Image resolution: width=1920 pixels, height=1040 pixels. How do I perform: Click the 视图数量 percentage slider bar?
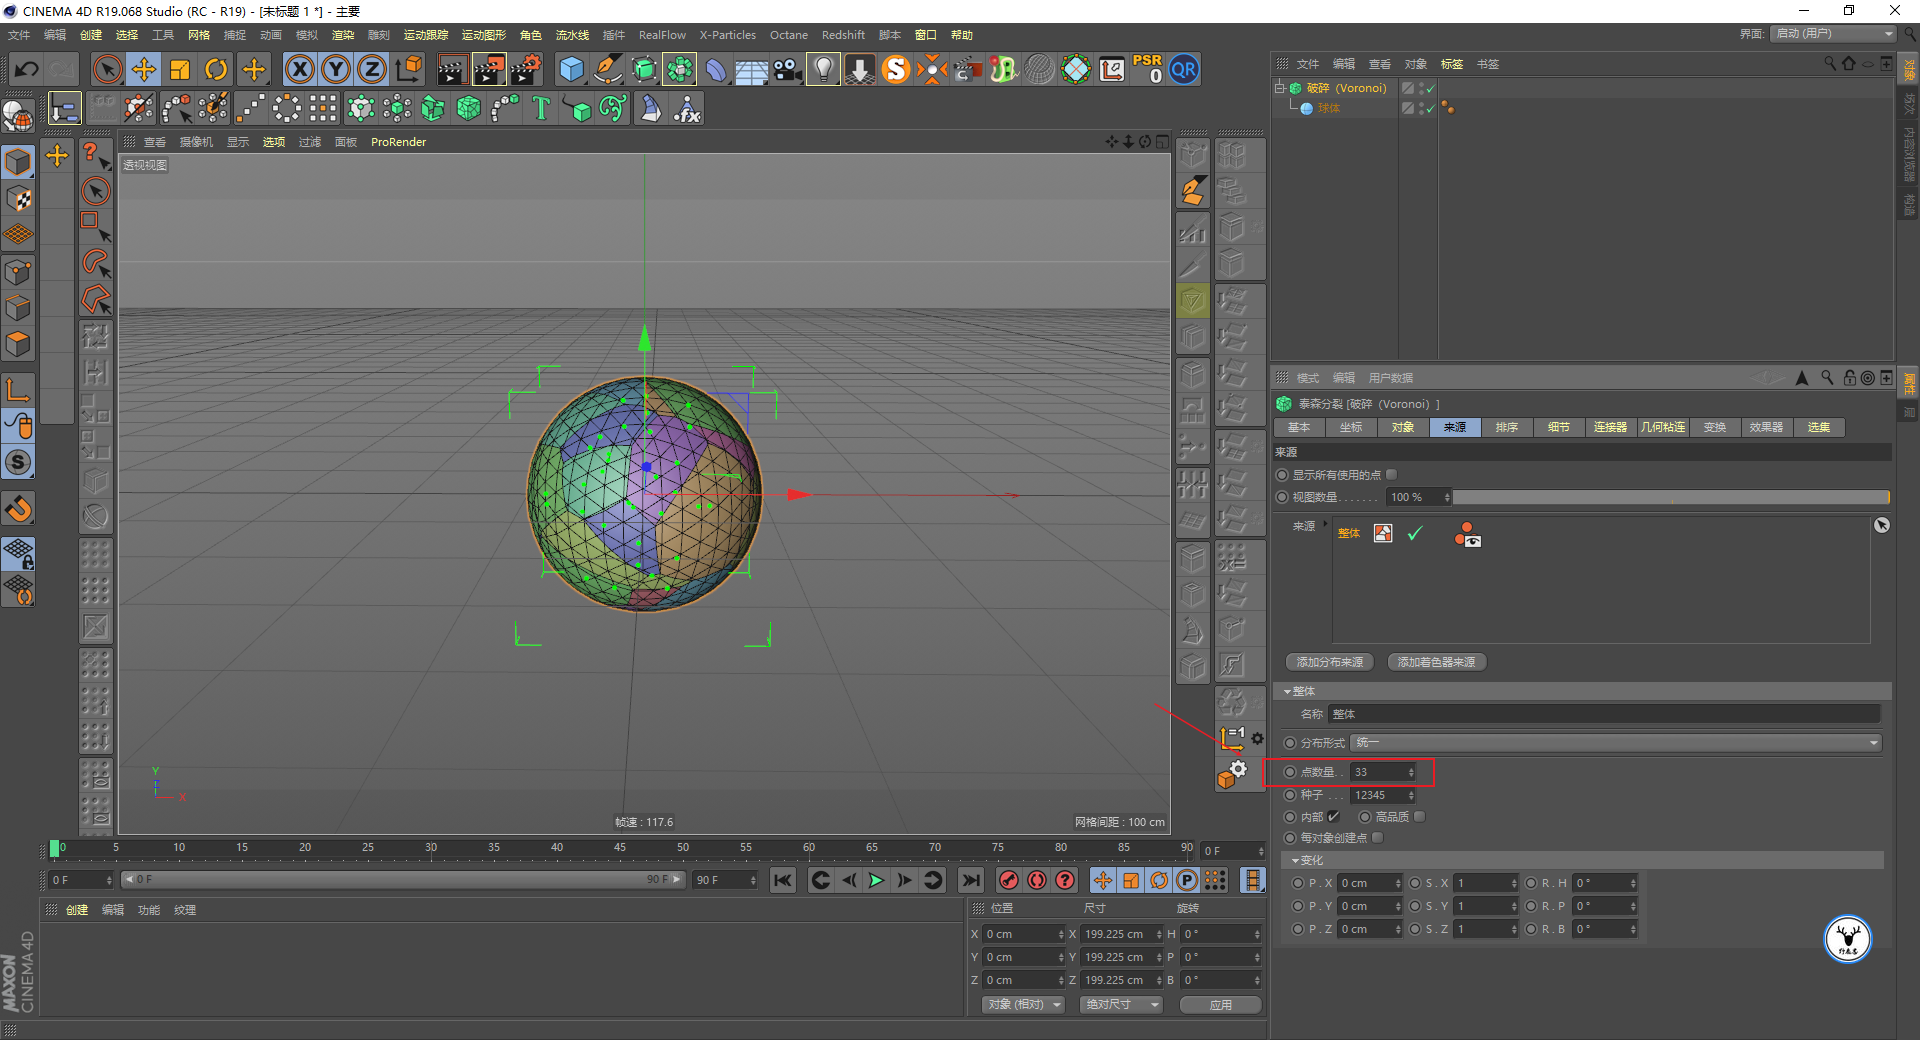(1672, 497)
